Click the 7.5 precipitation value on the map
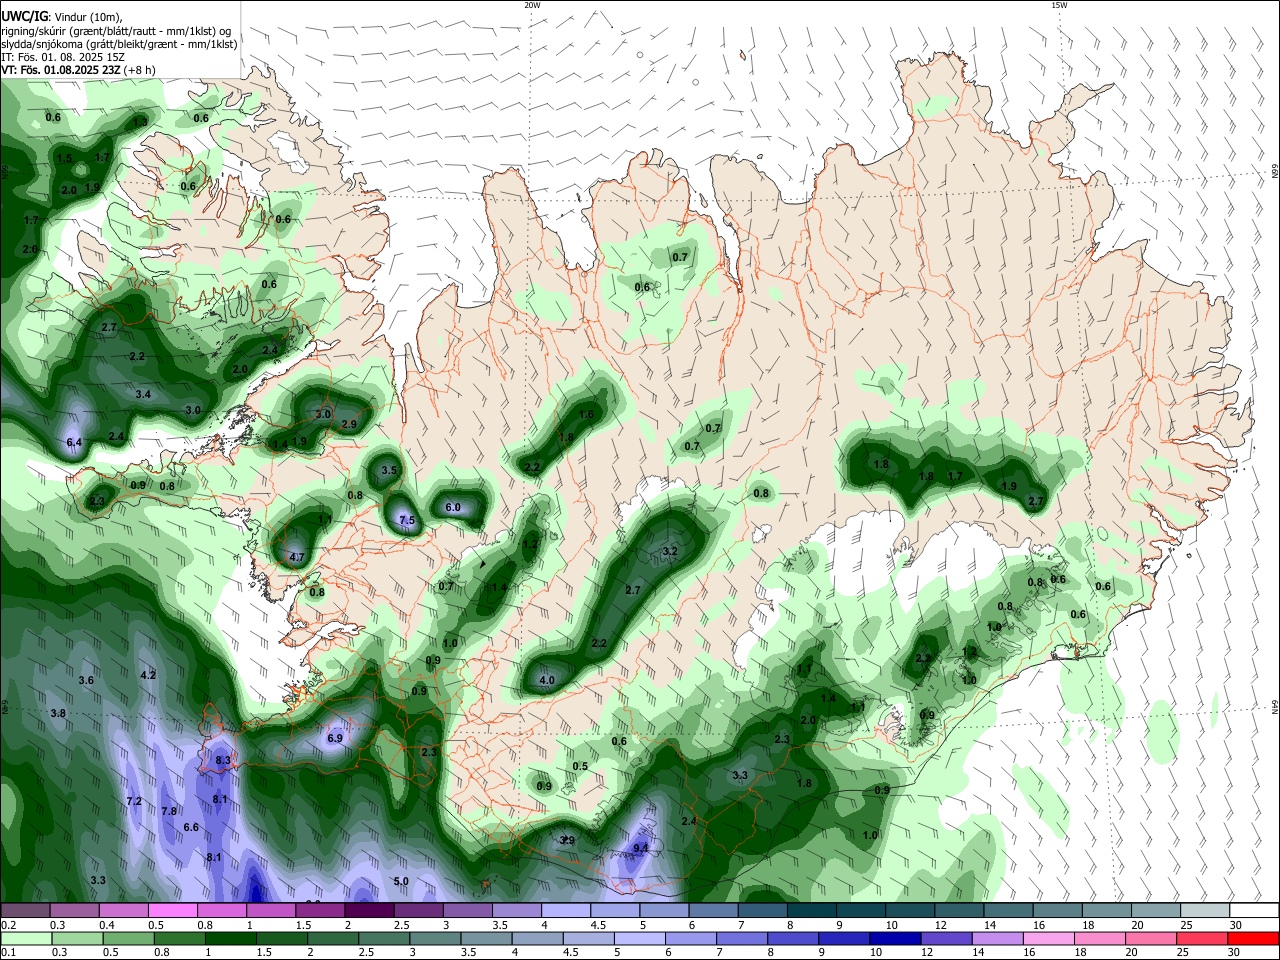Viewport: 1280px width, 960px height. (x=407, y=521)
